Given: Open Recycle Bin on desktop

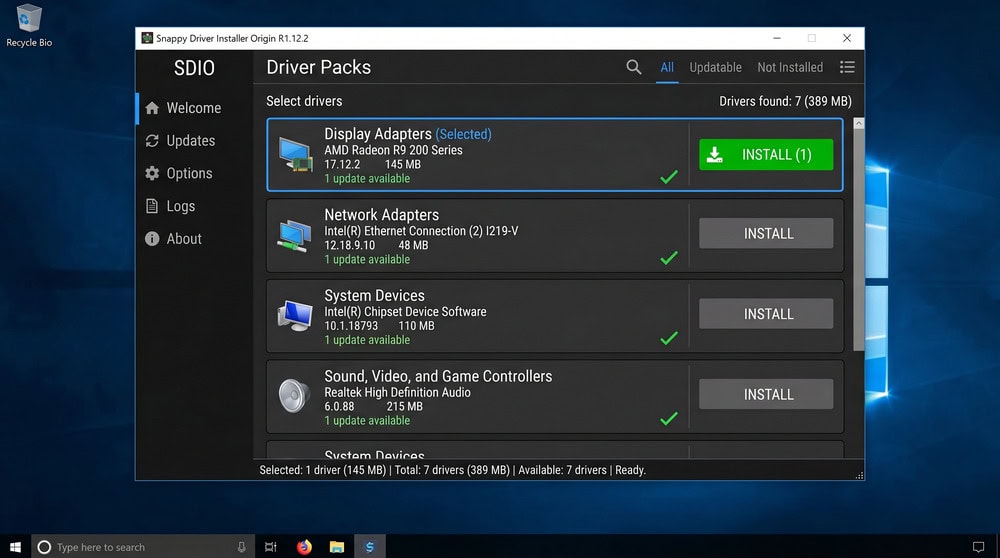Looking at the screenshot, I should tap(29, 26).
